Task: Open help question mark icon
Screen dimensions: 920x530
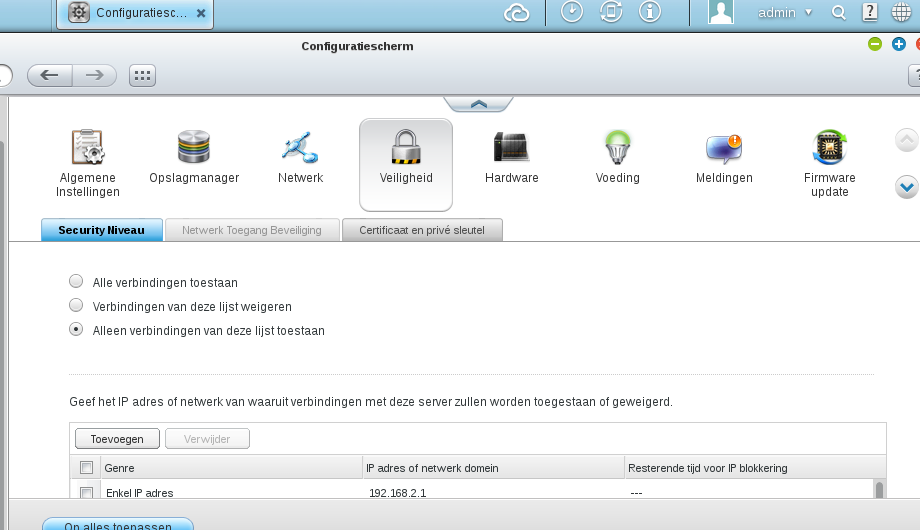Action: point(870,12)
